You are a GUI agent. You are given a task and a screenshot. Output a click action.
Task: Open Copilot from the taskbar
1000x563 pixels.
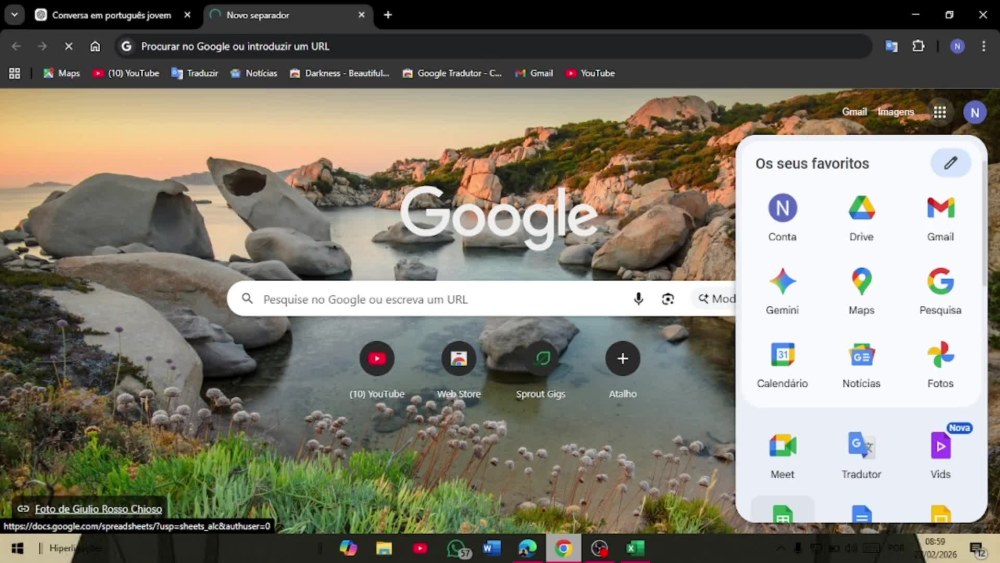pos(348,548)
